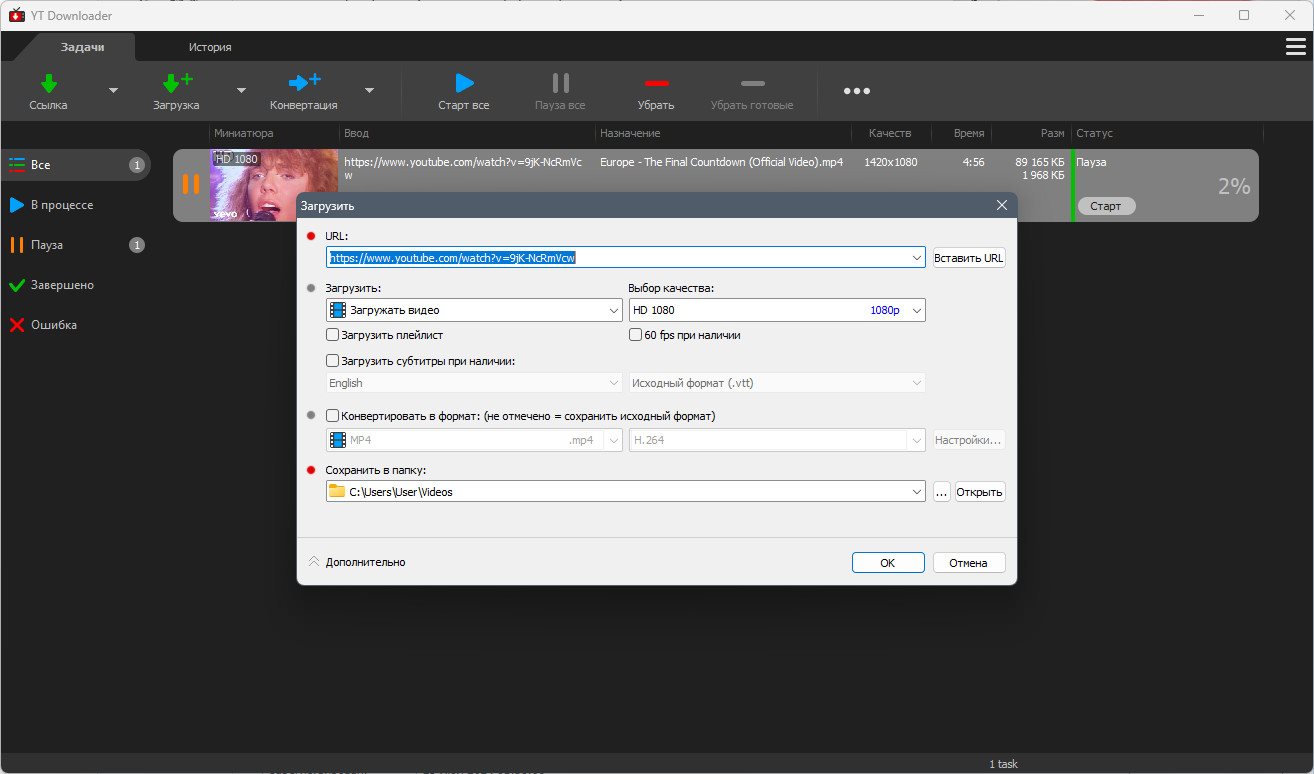1314x774 pixels.
Task: Open the Выбор качества HD 1080 dropdown
Action: pos(776,310)
